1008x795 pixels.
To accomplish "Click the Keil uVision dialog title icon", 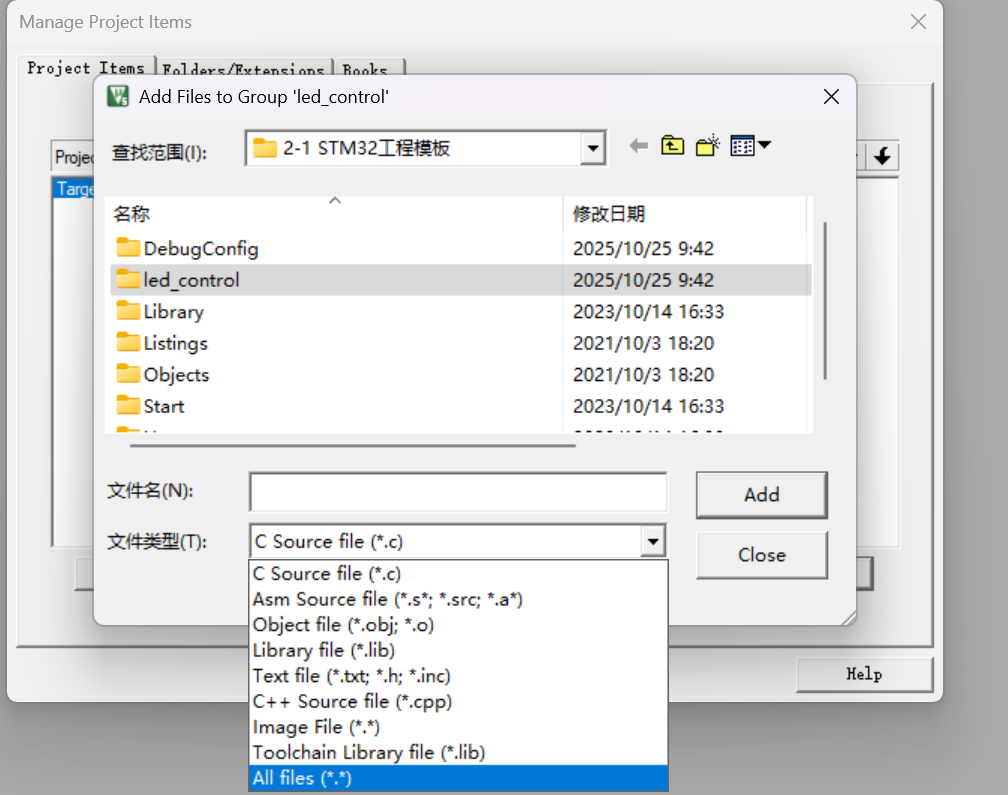I will click(118, 96).
